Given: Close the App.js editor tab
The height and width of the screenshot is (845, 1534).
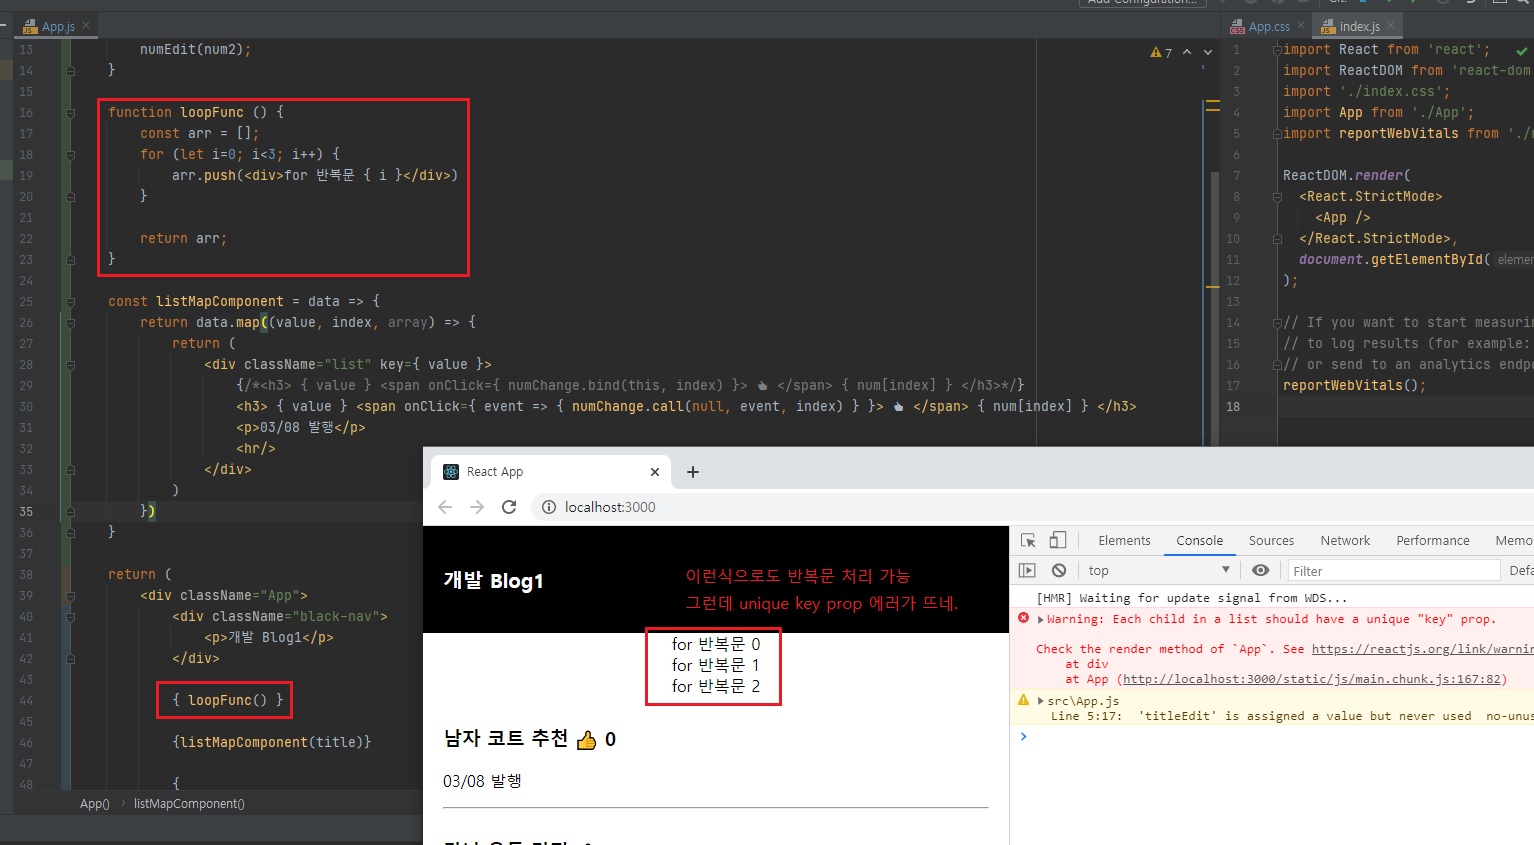Looking at the screenshot, I should coord(86,26).
